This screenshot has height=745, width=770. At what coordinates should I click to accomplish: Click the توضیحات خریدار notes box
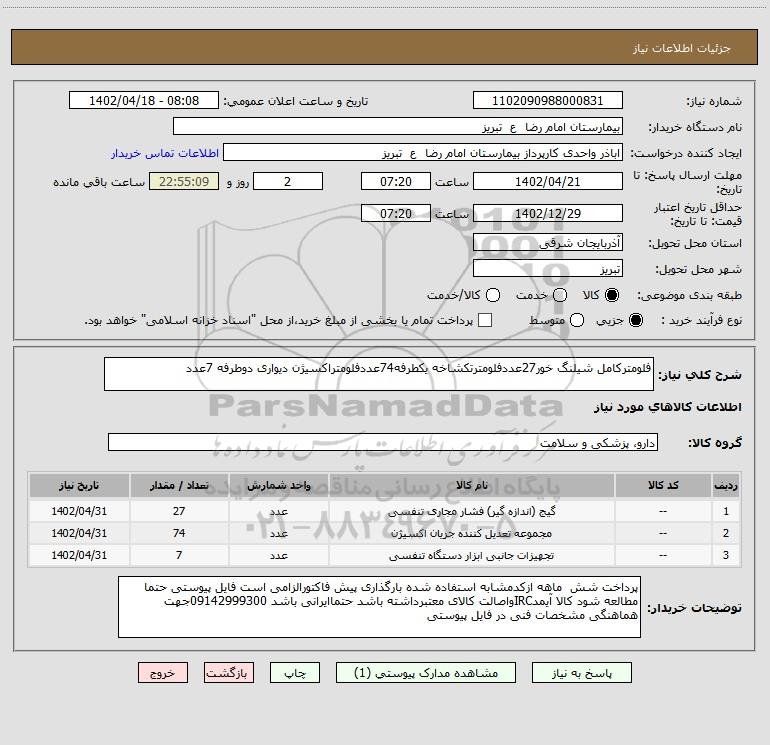379,607
